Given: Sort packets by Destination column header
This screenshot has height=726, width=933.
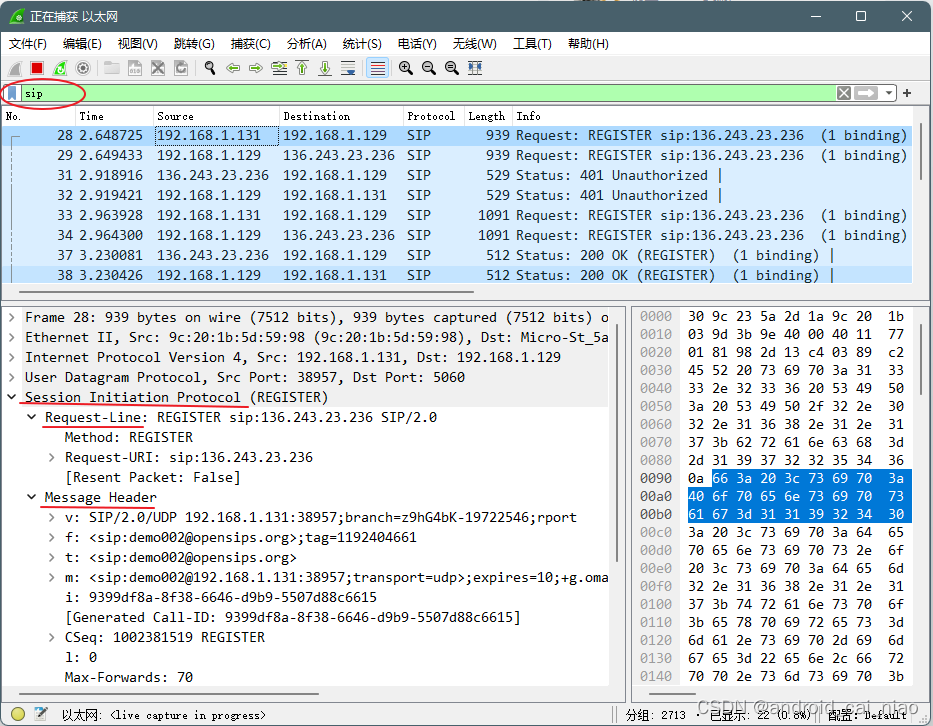Looking at the screenshot, I should tap(342, 116).
